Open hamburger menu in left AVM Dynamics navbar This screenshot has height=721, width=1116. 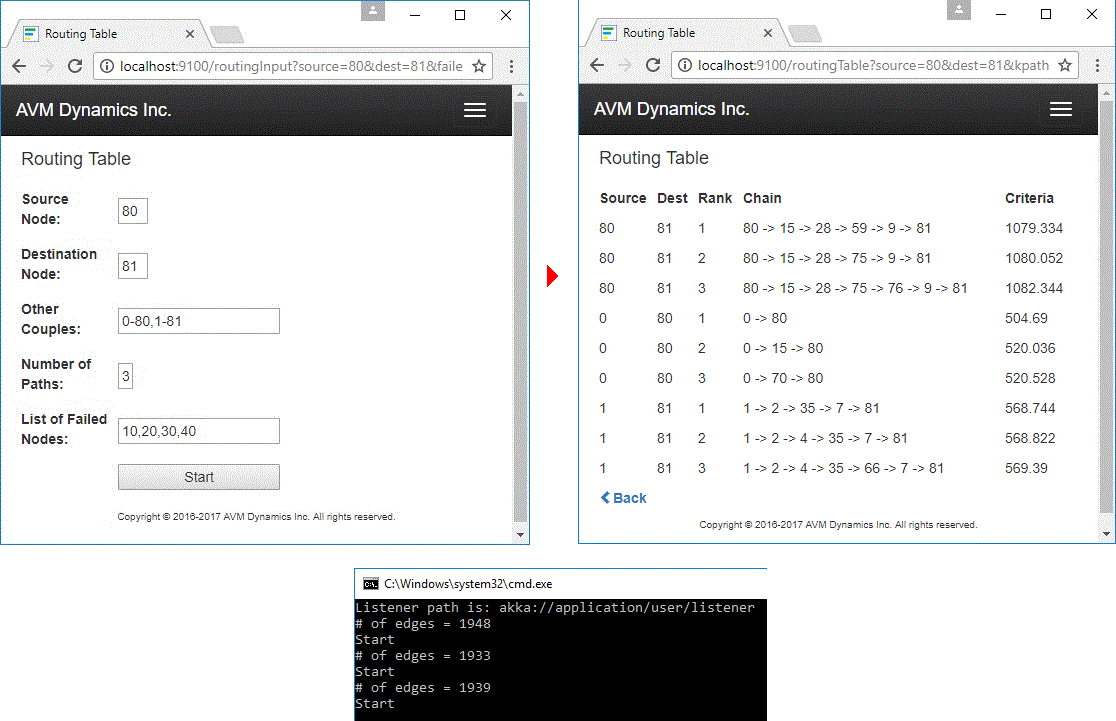tap(475, 110)
